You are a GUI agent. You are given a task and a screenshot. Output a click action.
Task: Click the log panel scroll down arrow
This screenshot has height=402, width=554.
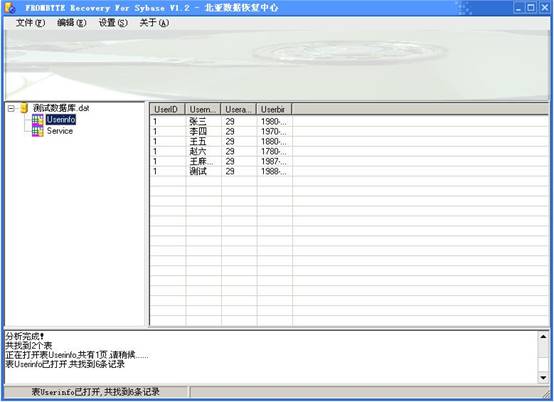tap(543, 378)
